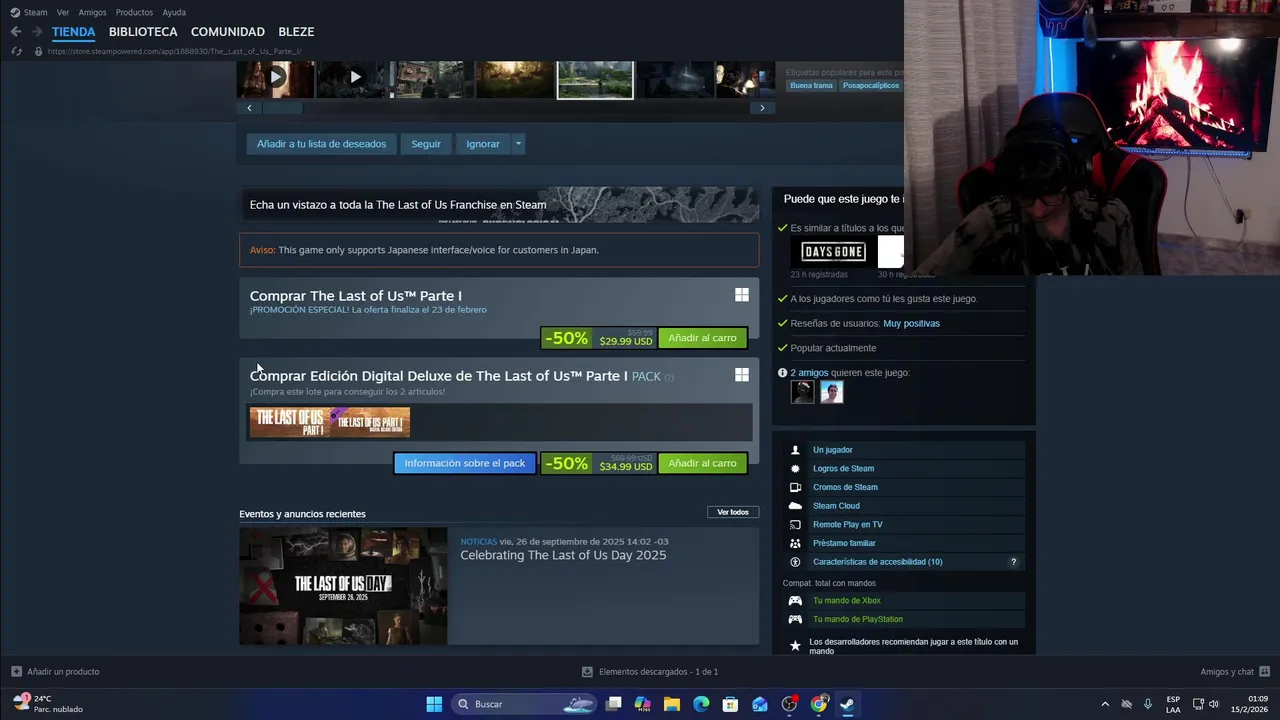This screenshot has height=720, width=1280.
Task: Open the second friend avatar
Action: coord(832,392)
